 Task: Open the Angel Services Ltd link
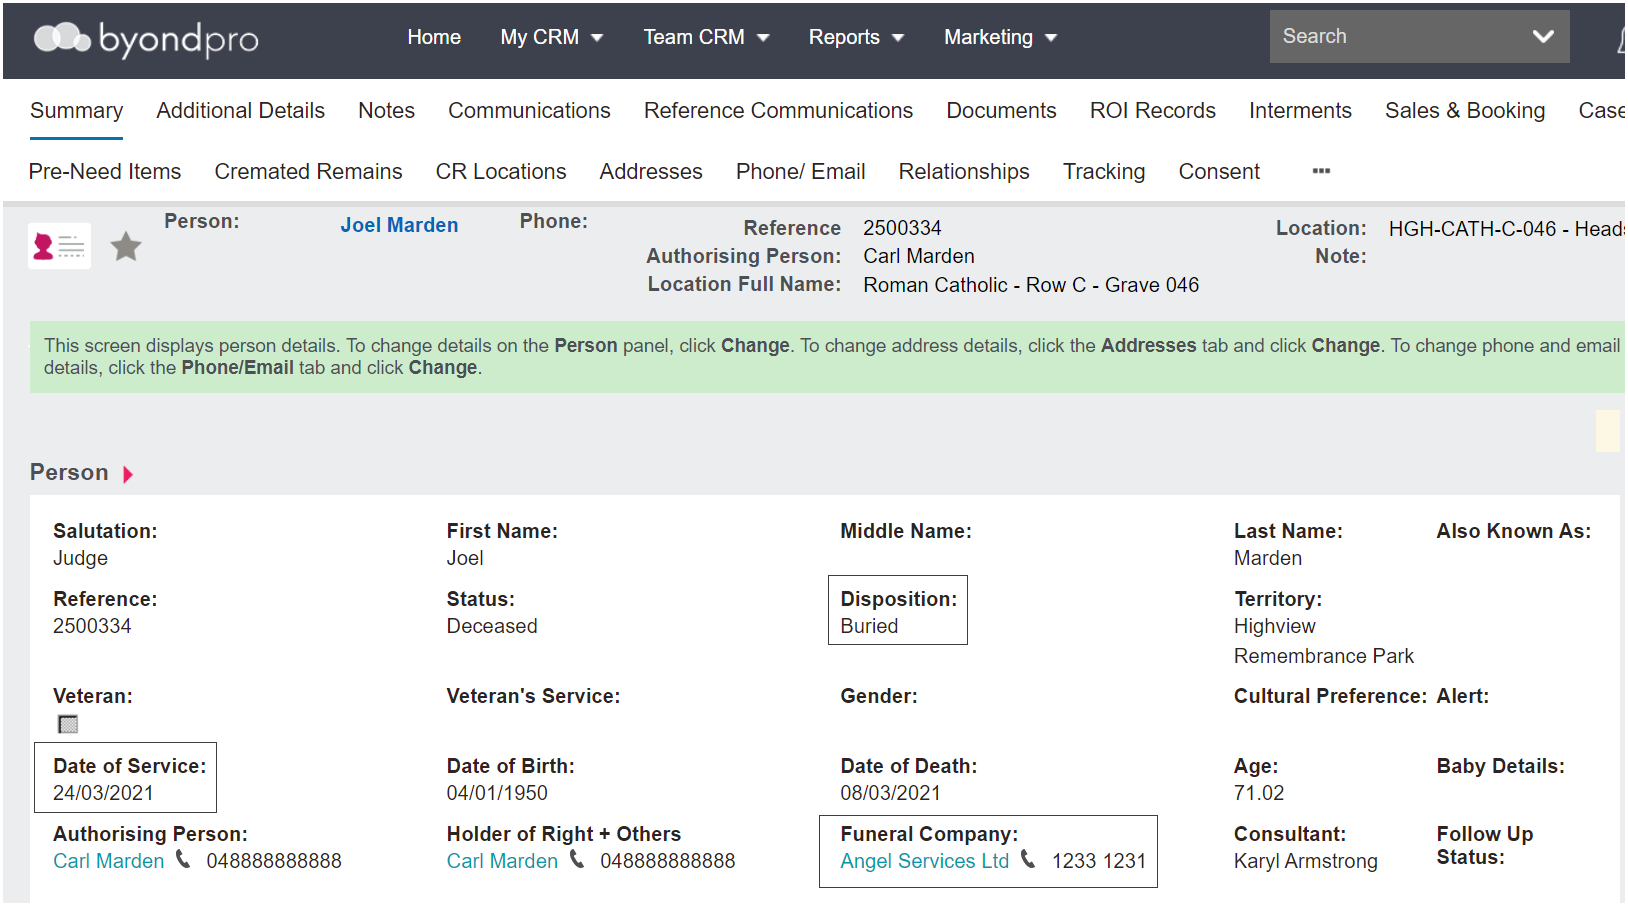tap(925, 861)
